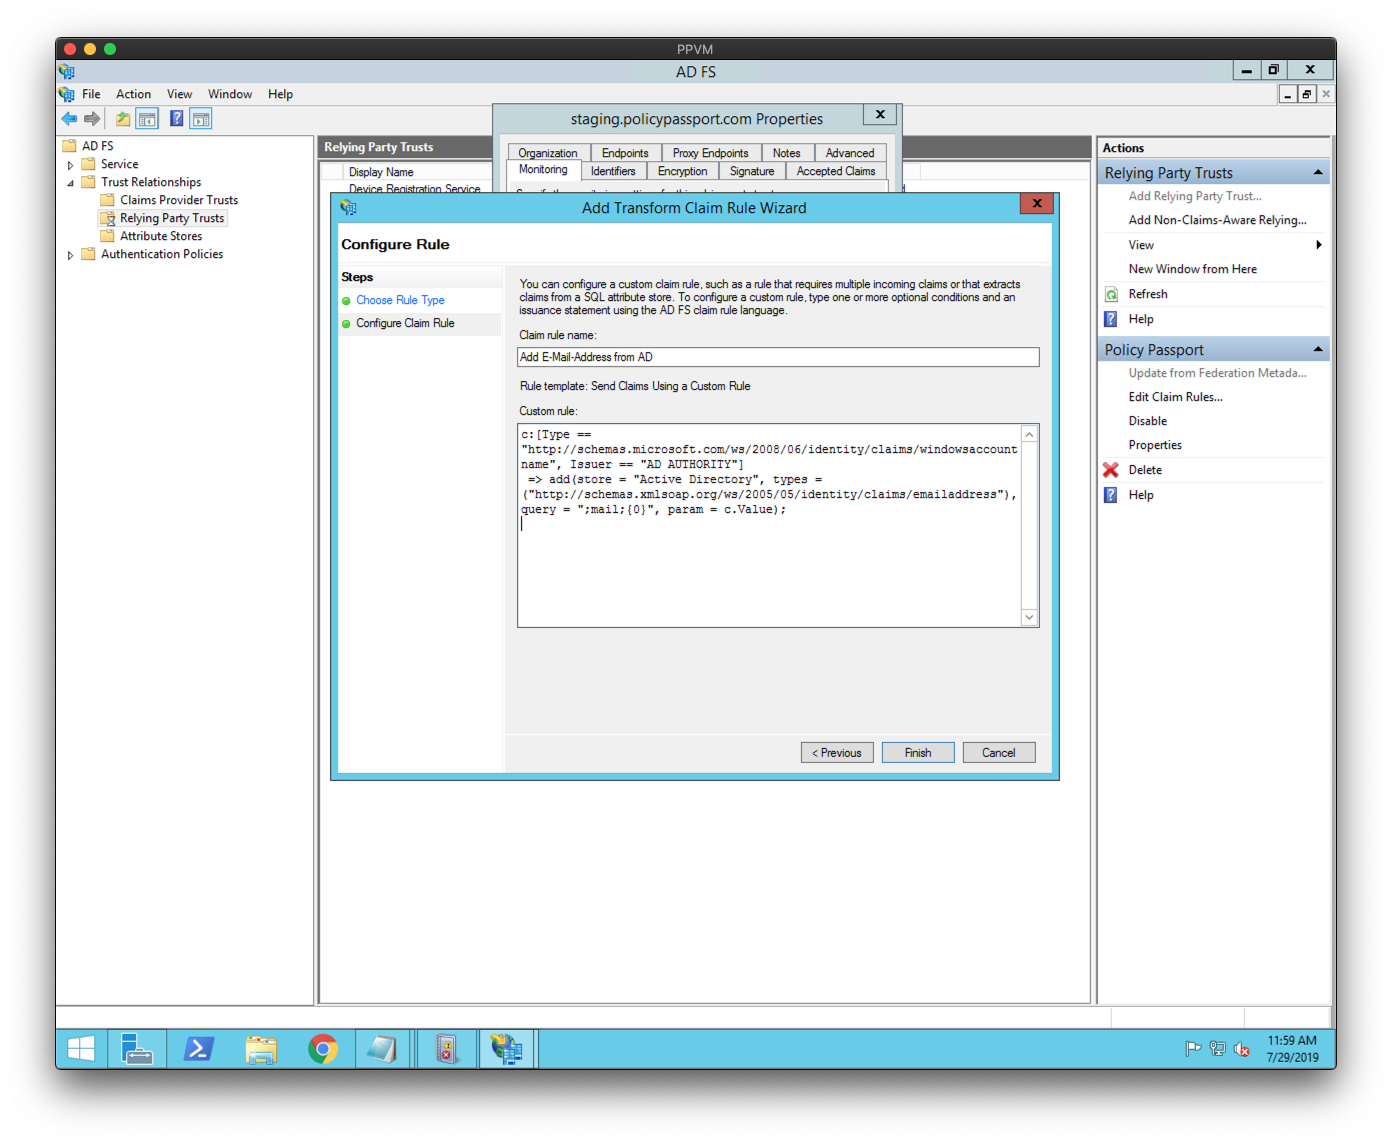Open the Windows Start button

81,1049
